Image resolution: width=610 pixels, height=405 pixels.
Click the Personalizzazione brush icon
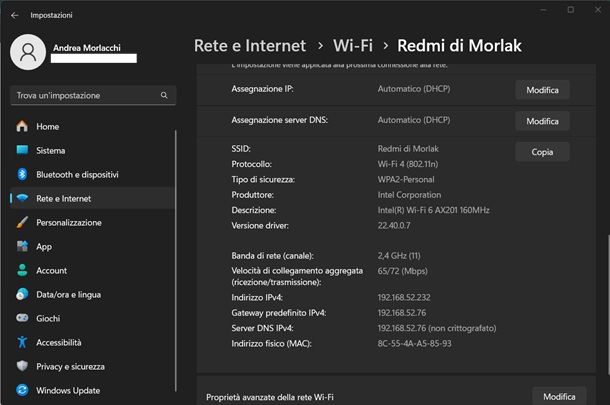click(x=22, y=223)
